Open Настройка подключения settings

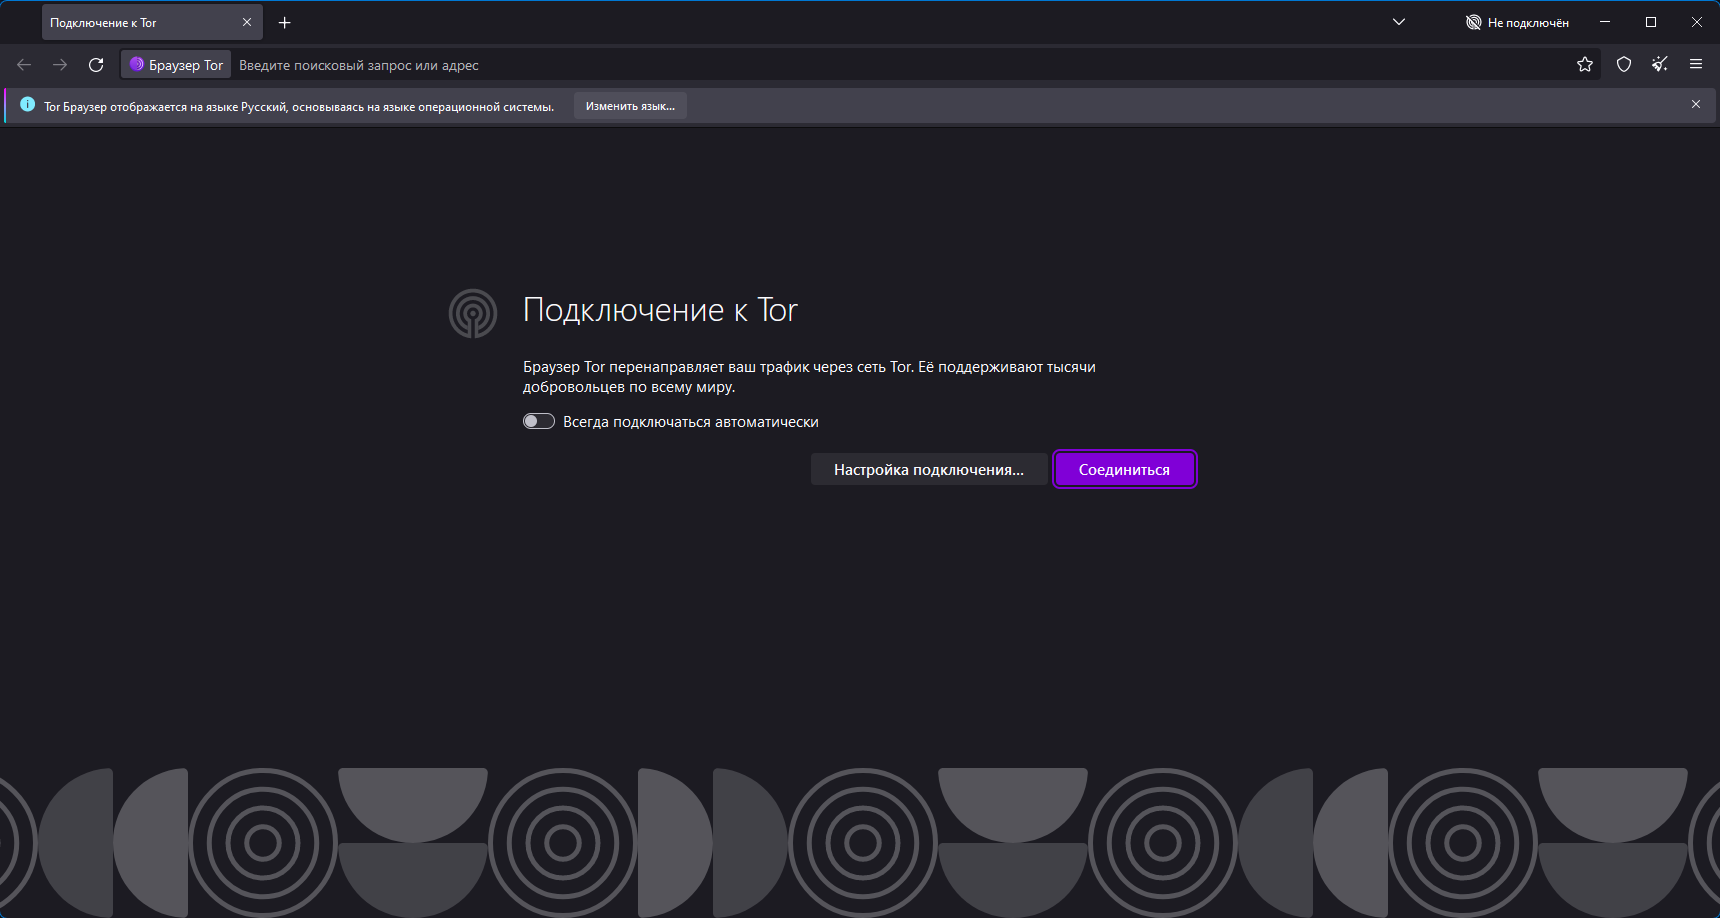point(929,470)
